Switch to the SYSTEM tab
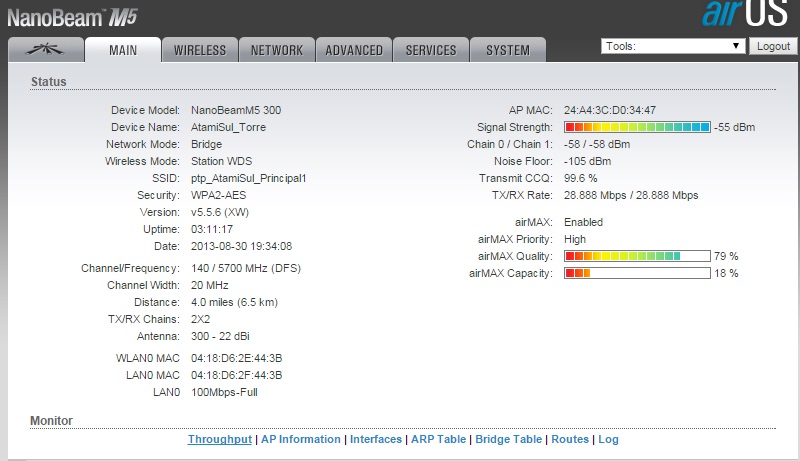The height and width of the screenshot is (461, 800). click(508, 50)
